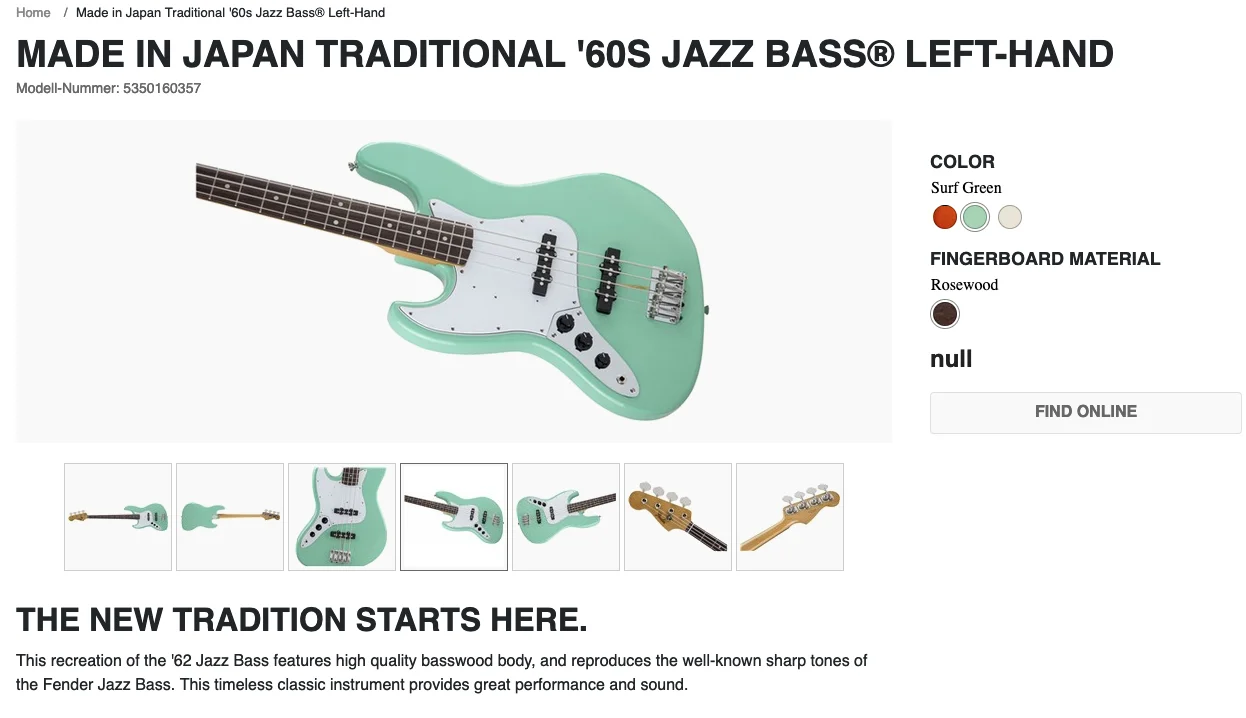1246x718 pixels.
Task: Select the Rosewood fingerboard swatch
Action: point(944,315)
